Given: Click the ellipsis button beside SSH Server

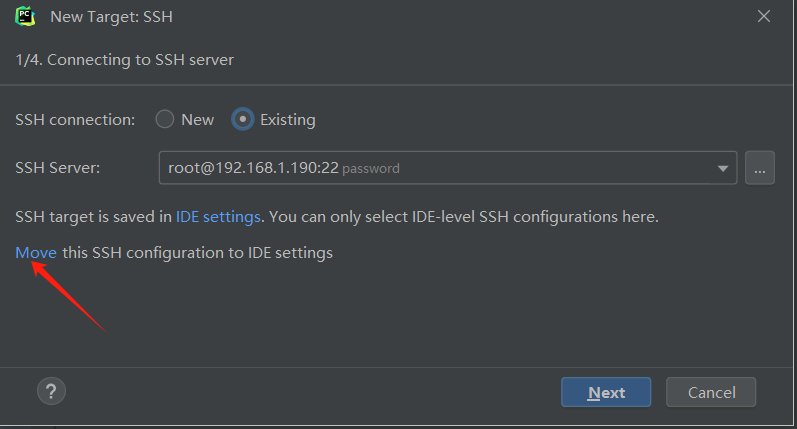Looking at the screenshot, I should point(760,168).
